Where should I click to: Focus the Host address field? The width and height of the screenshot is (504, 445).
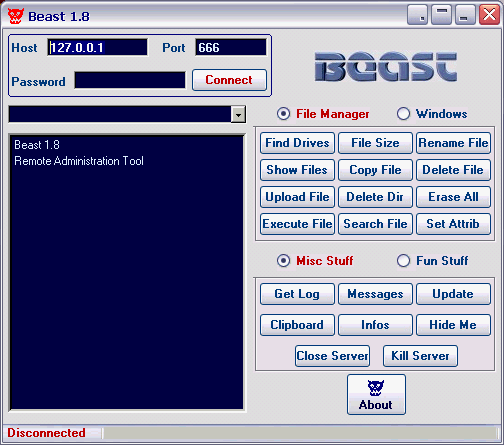(97, 47)
